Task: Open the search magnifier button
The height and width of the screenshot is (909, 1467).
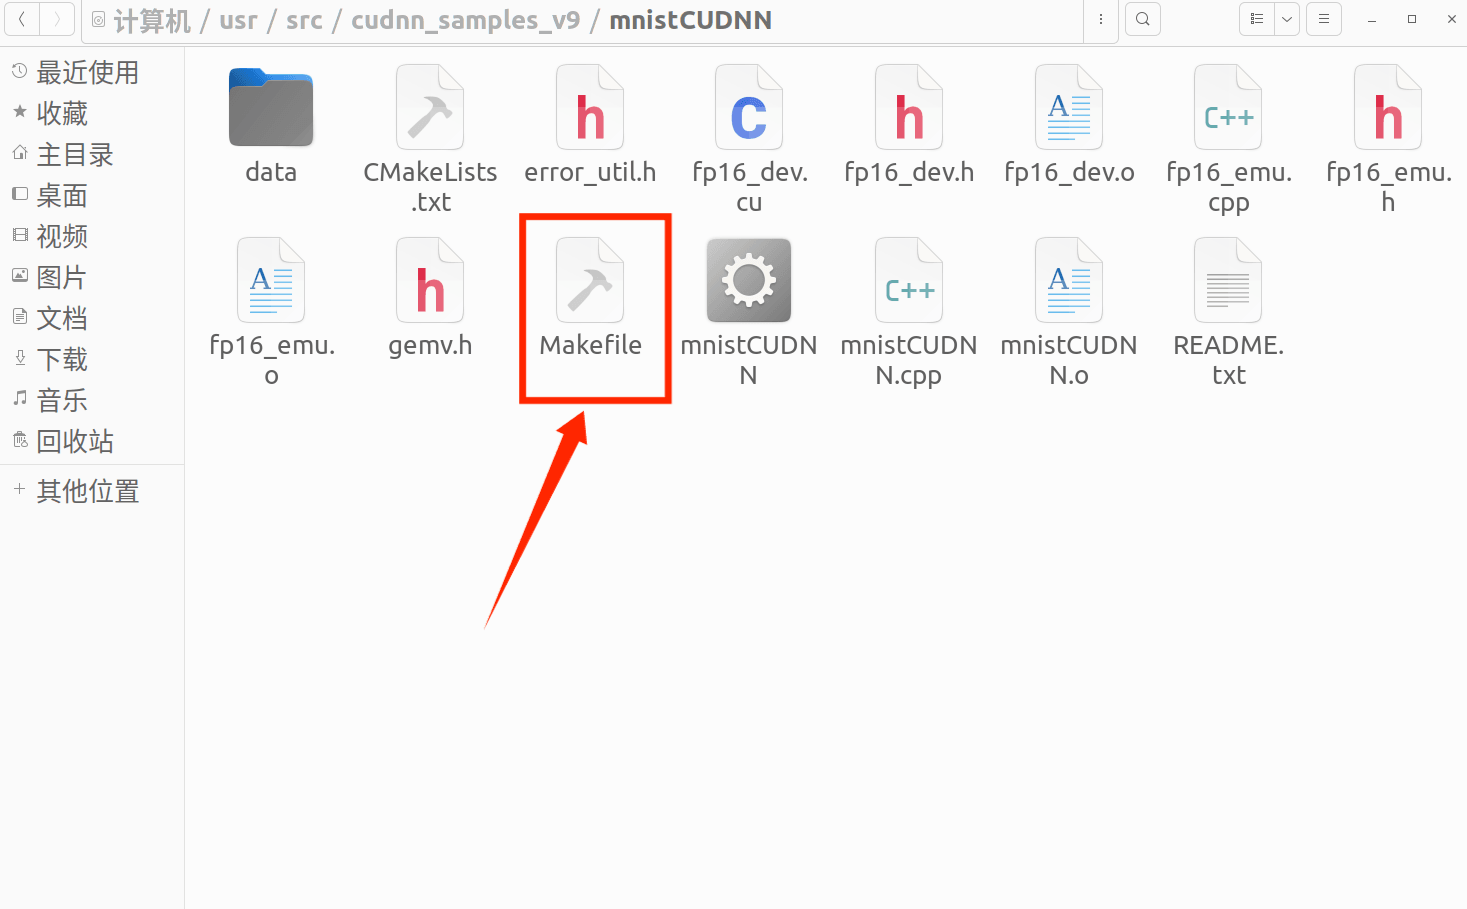Action: click(x=1143, y=19)
